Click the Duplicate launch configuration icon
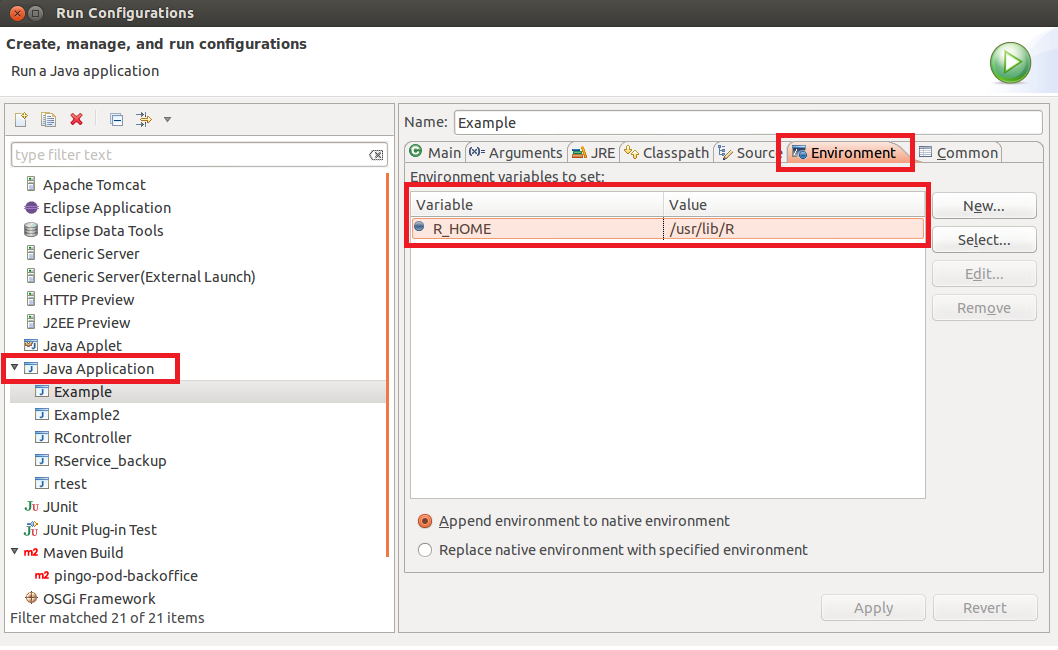 pyautogui.click(x=49, y=119)
